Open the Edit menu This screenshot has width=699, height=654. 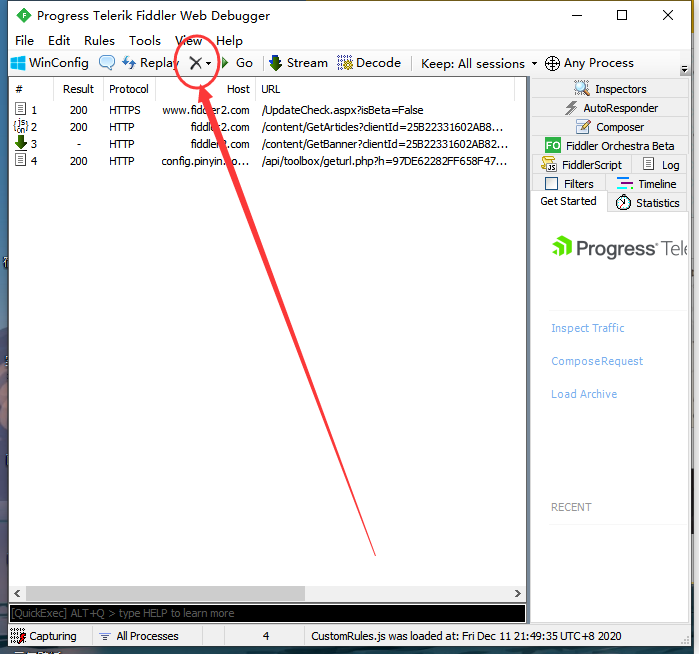pos(59,41)
